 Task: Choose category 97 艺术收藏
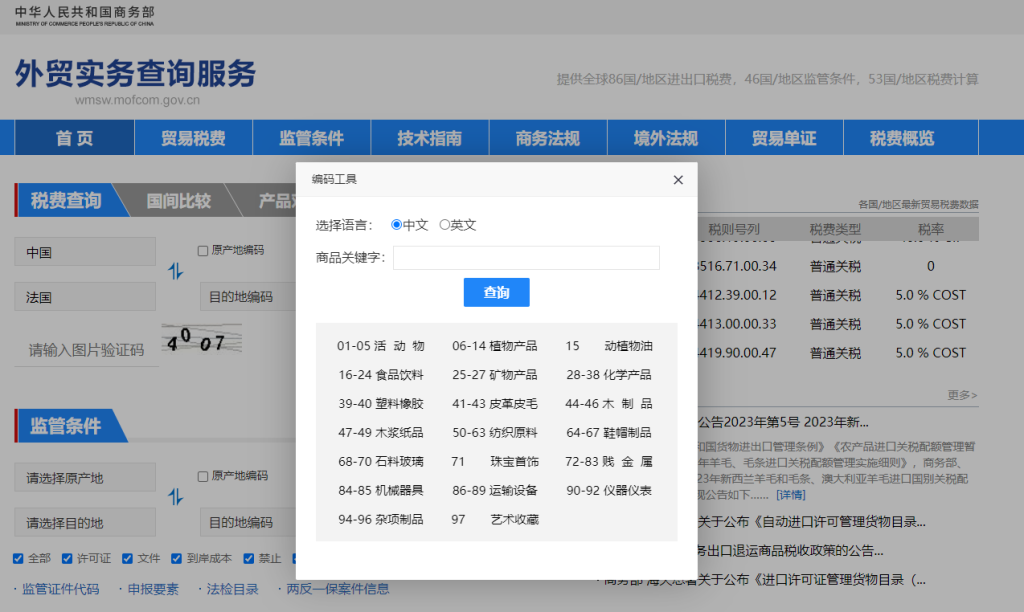(x=494, y=519)
